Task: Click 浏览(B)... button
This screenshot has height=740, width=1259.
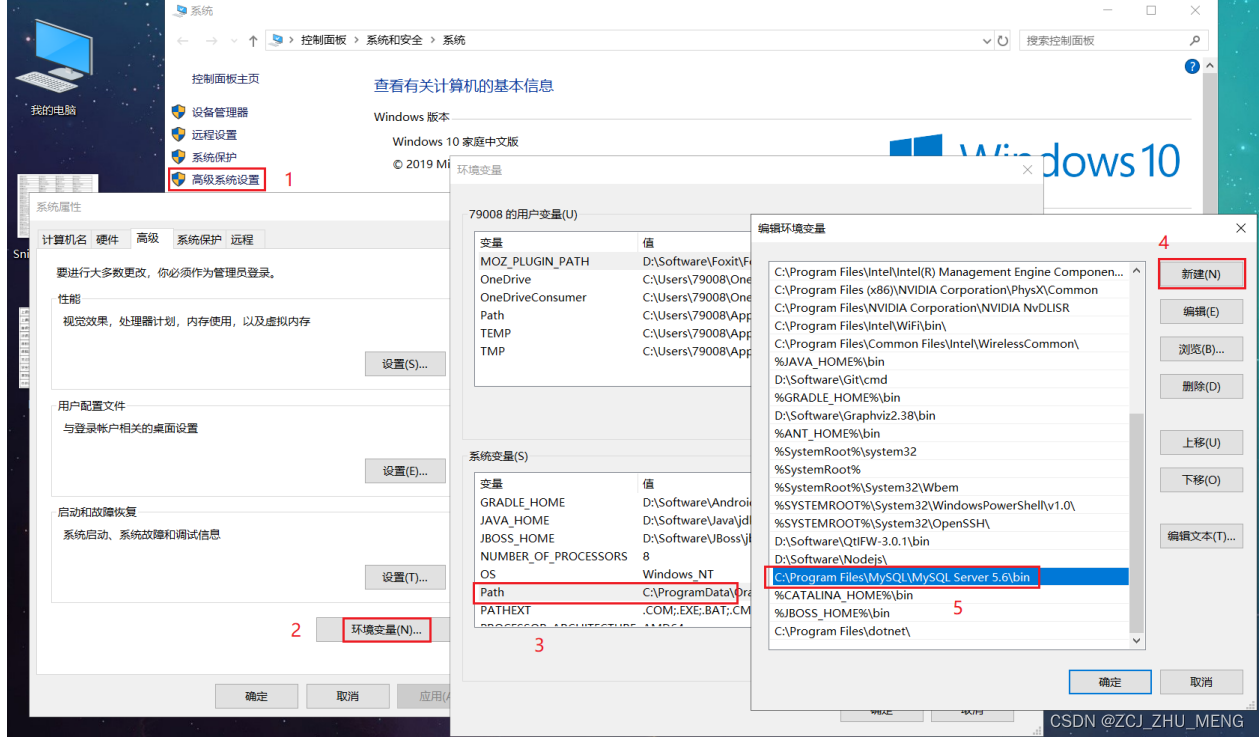Action: pyautogui.click(x=1201, y=349)
